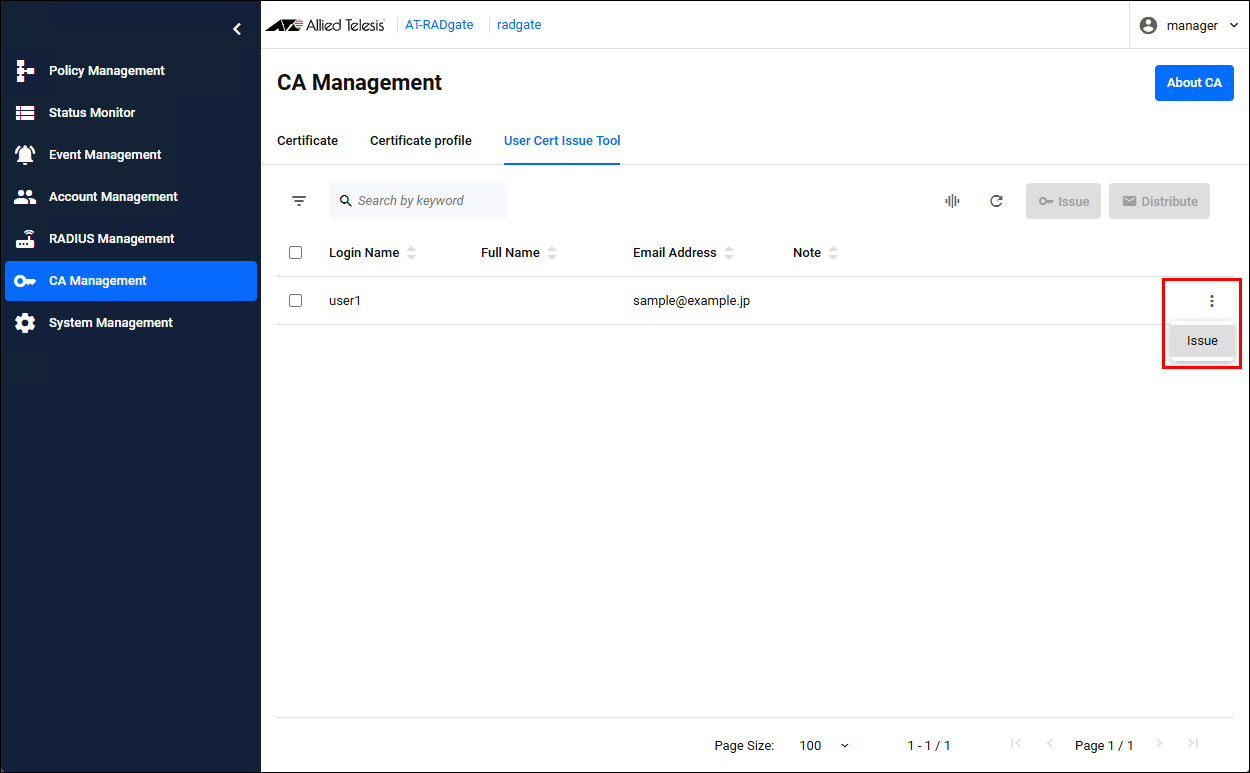Click the System Management gear icon
Viewport: 1250px width, 773px height.
click(25, 323)
